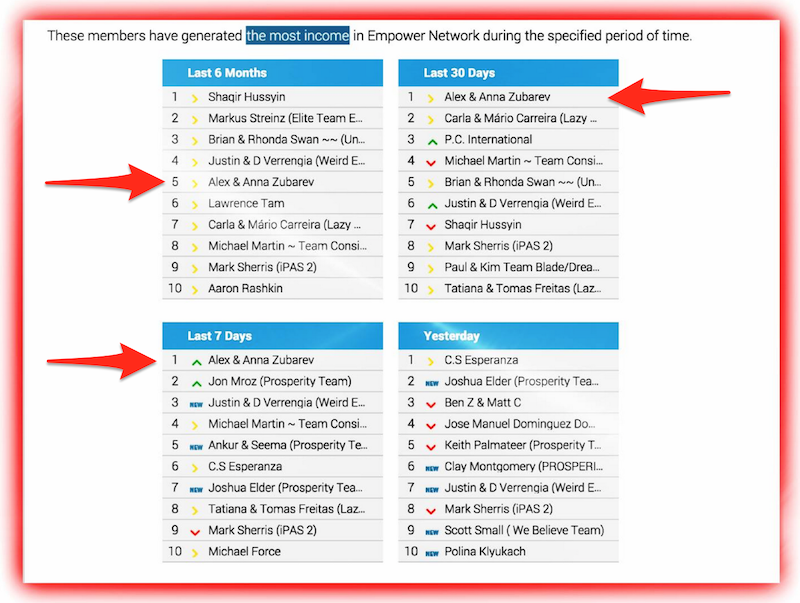Select "C.S Esperanza" under Yesterday

point(481,360)
